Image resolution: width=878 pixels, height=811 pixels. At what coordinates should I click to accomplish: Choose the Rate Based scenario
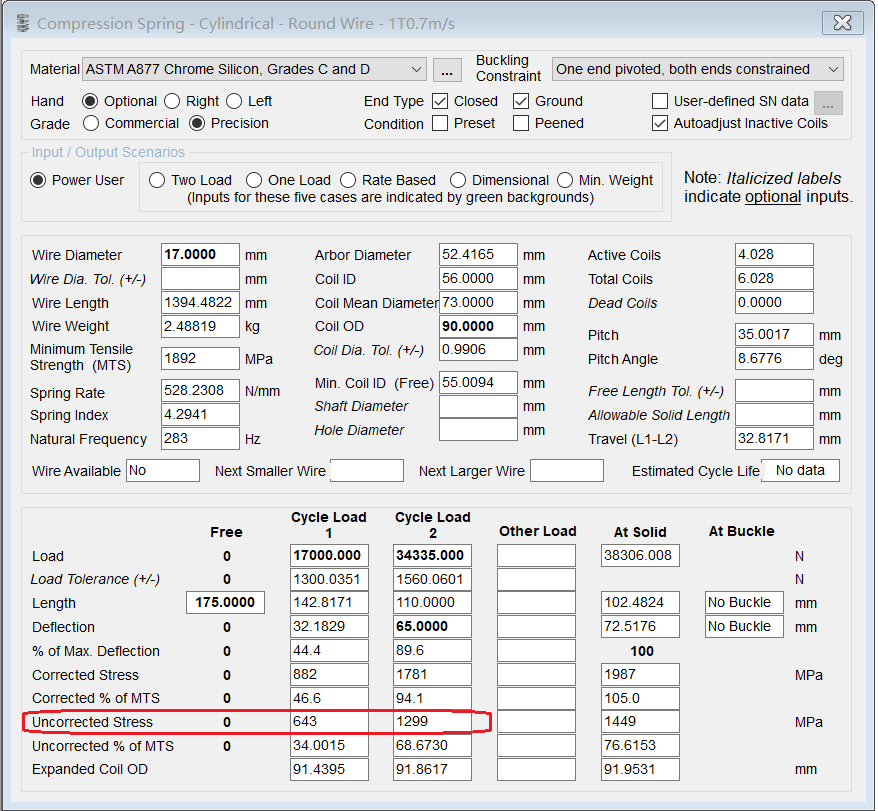pyautogui.click(x=348, y=180)
